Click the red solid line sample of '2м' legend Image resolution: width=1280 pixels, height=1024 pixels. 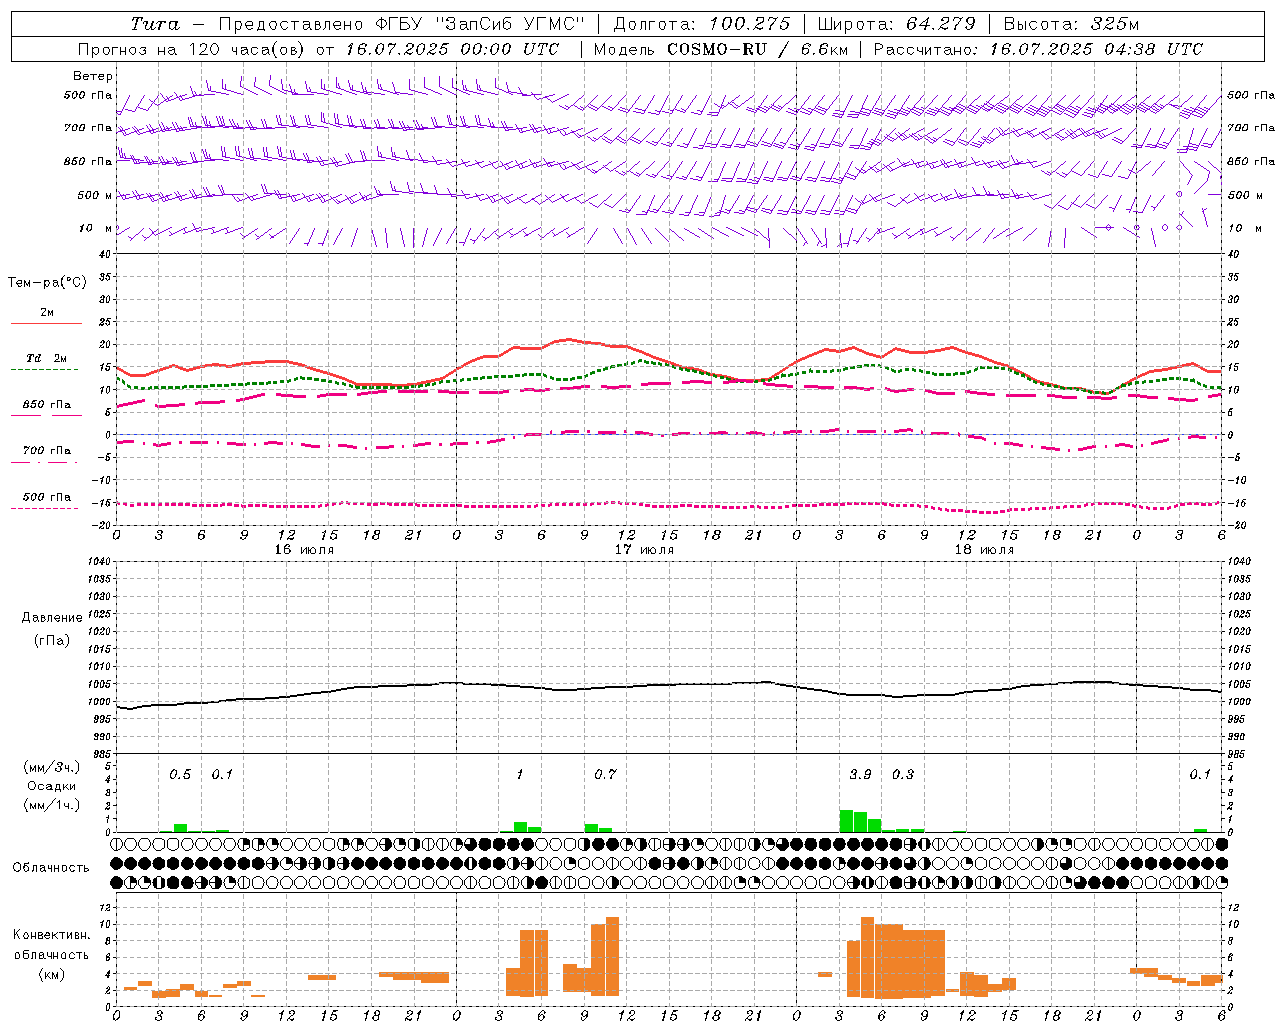point(46,323)
